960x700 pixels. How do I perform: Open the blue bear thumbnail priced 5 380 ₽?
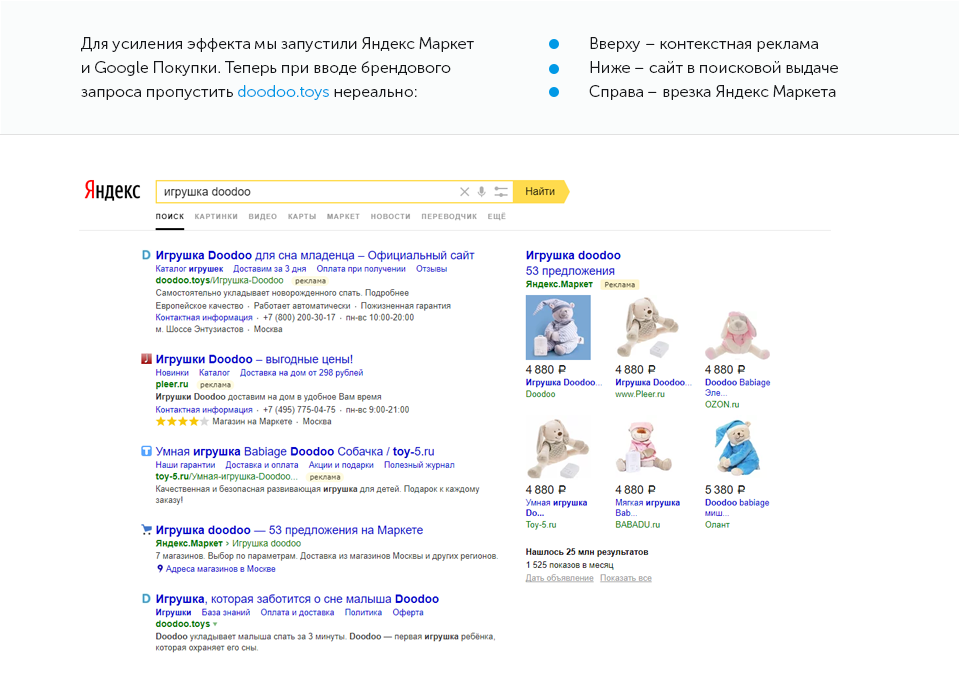tap(737, 448)
